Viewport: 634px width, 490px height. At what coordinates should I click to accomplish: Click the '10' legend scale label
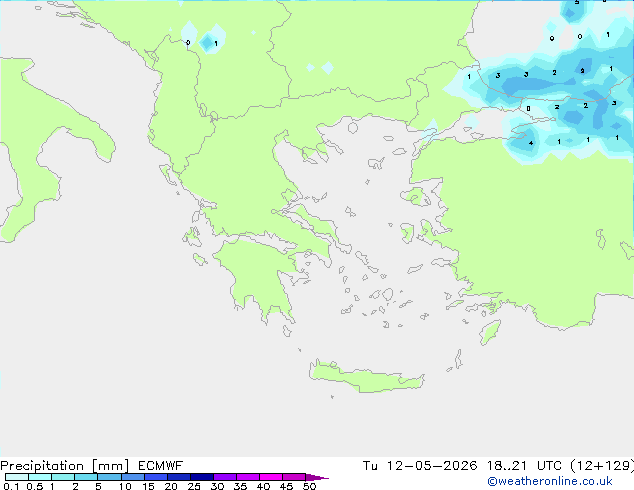(125, 486)
